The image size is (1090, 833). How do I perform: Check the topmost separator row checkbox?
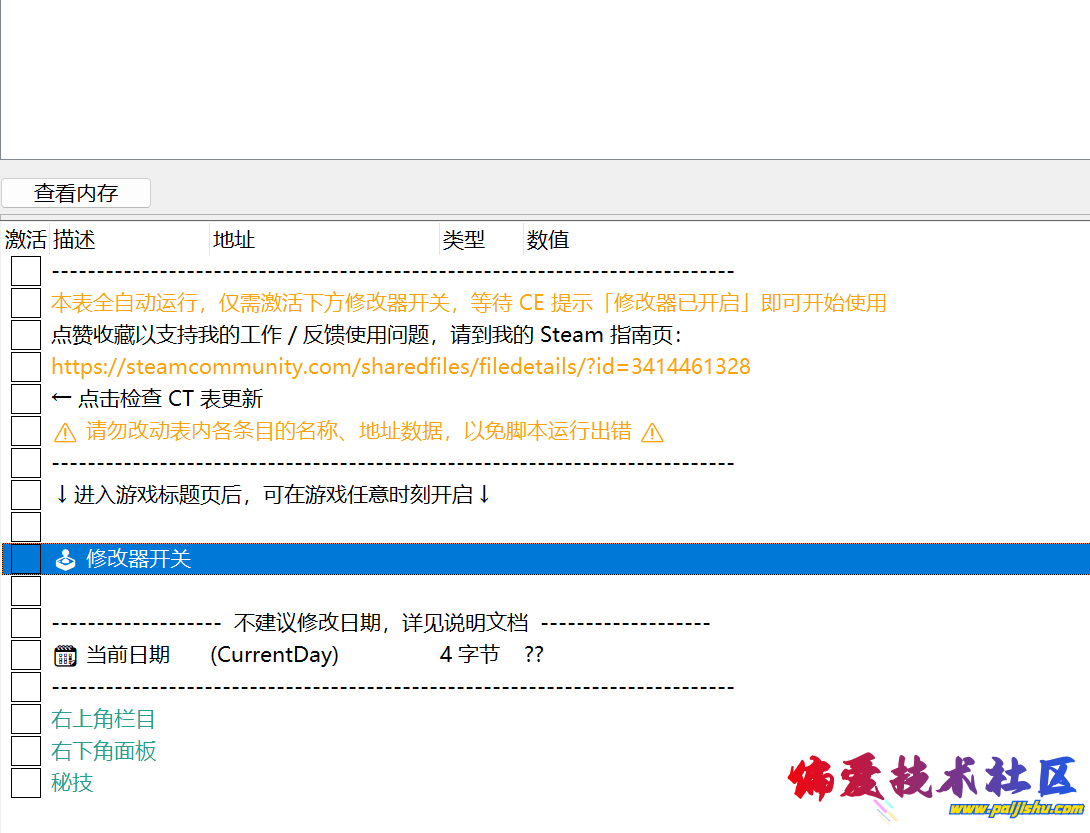pyautogui.click(x=25, y=270)
